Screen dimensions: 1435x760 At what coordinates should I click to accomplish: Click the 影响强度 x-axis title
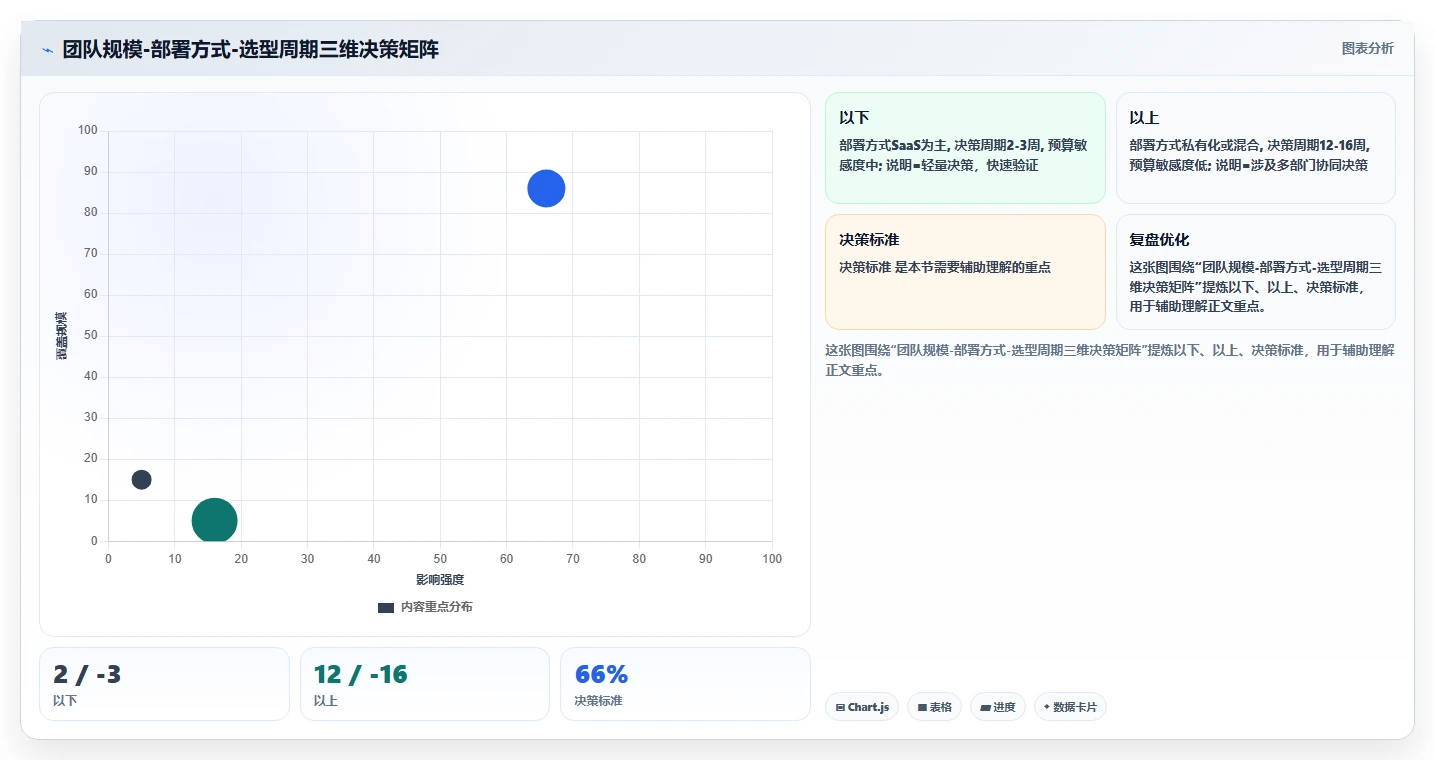(440, 580)
